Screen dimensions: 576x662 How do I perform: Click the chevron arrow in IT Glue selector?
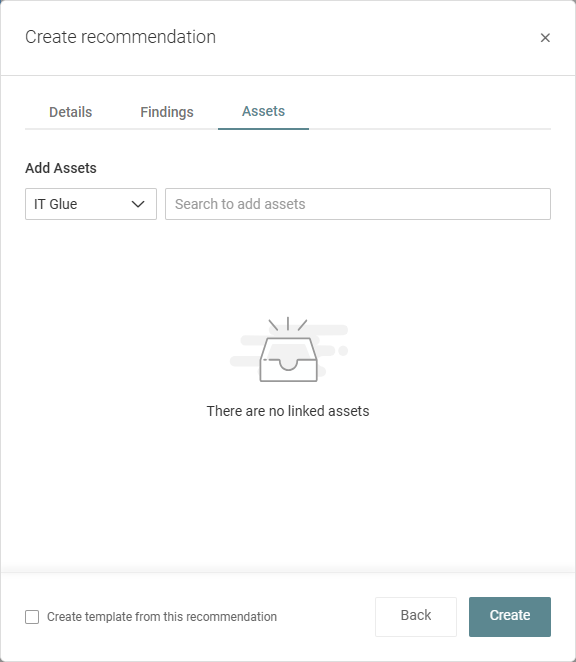138,204
